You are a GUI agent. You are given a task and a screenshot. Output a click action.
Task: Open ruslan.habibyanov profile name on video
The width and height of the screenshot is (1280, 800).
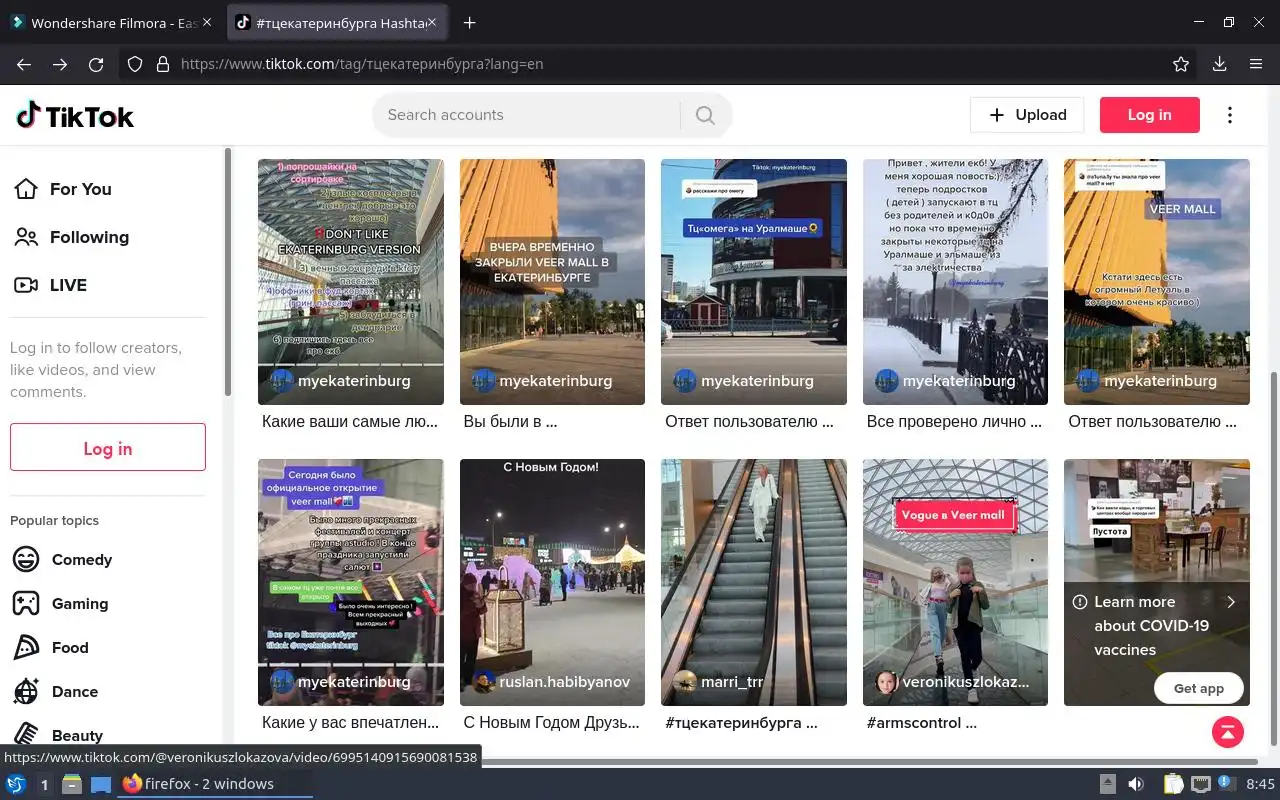coord(564,682)
